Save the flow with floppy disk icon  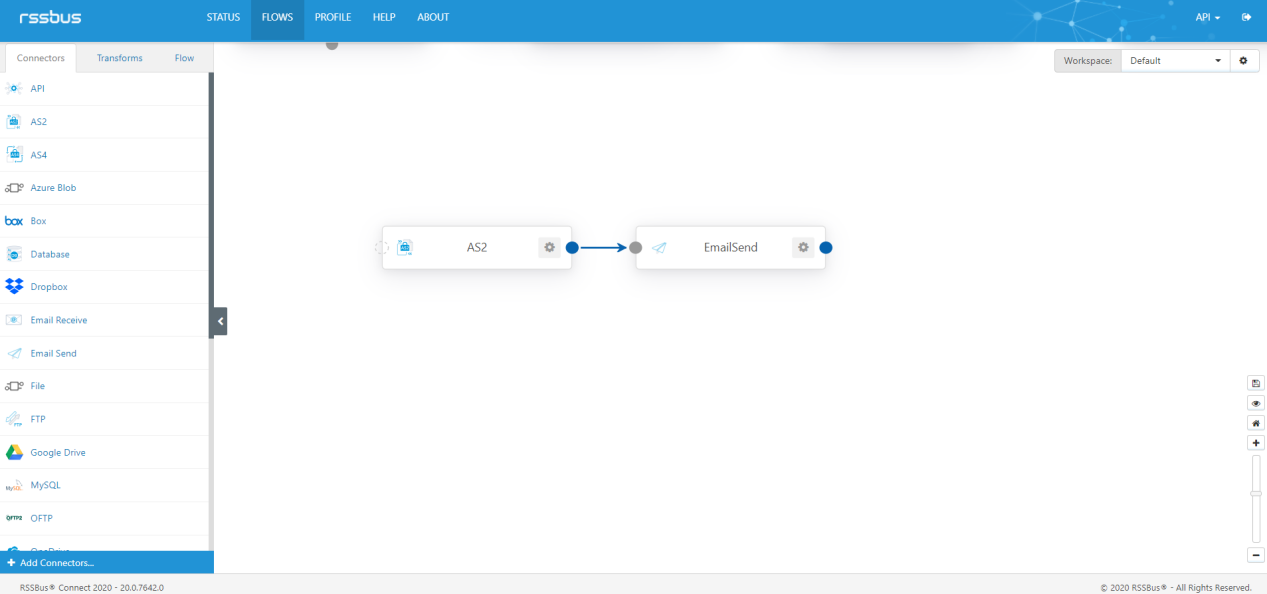click(1257, 383)
